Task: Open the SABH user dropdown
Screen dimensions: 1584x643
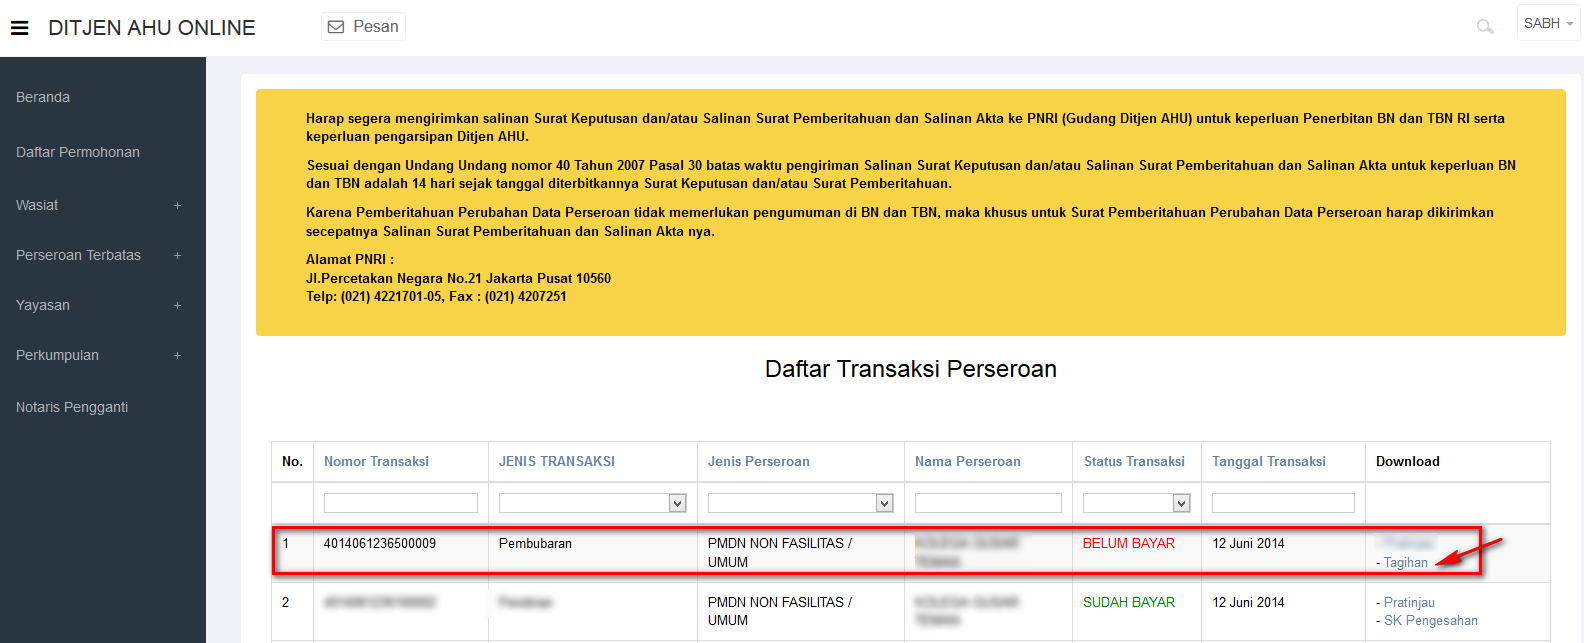Action: click(x=1548, y=24)
